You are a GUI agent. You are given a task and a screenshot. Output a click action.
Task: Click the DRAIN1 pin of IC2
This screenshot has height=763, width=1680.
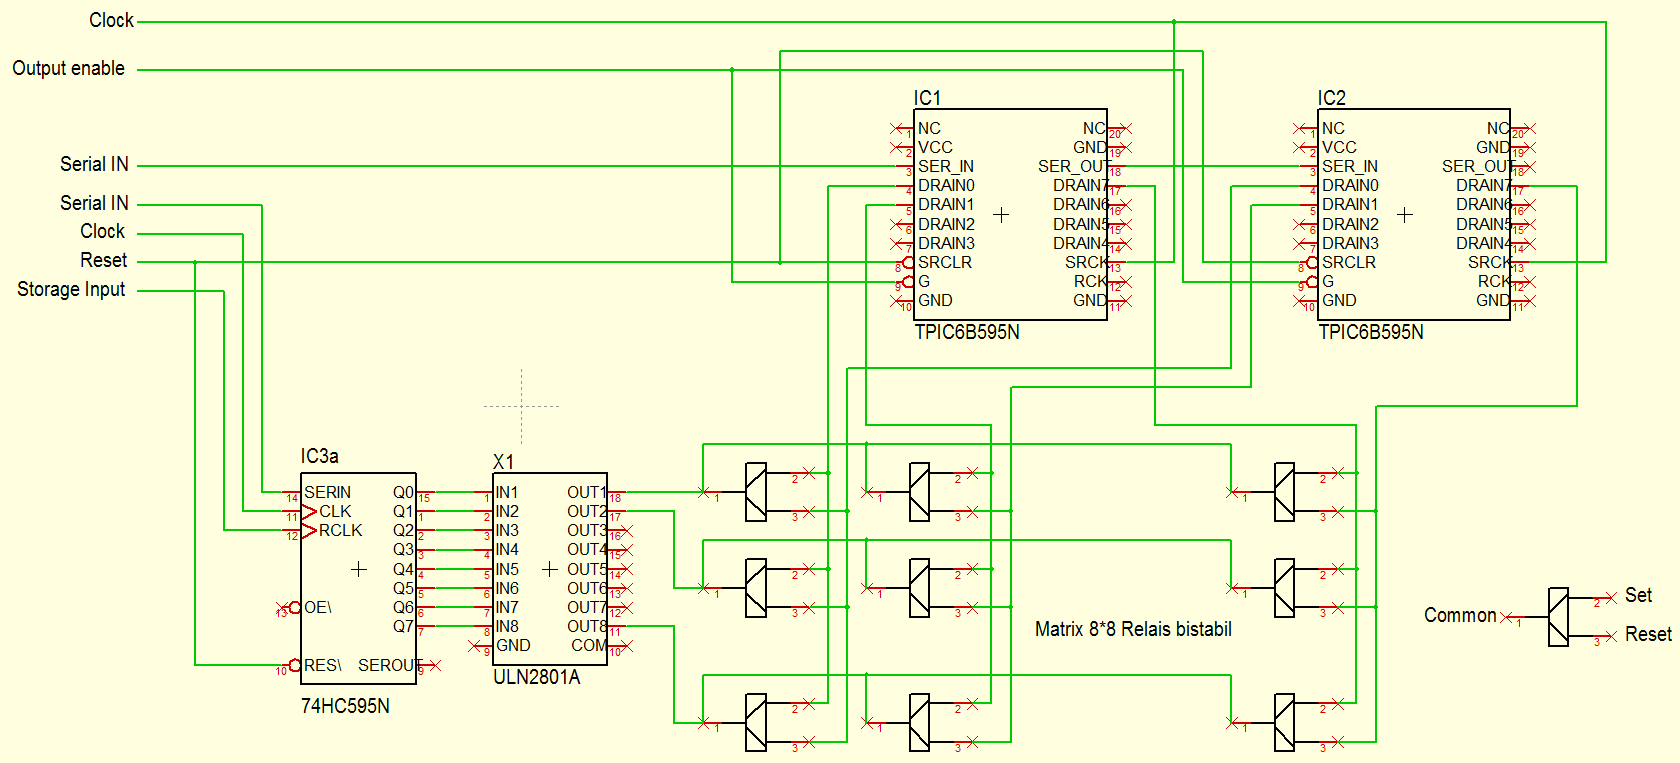pyautogui.click(x=1350, y=204)
